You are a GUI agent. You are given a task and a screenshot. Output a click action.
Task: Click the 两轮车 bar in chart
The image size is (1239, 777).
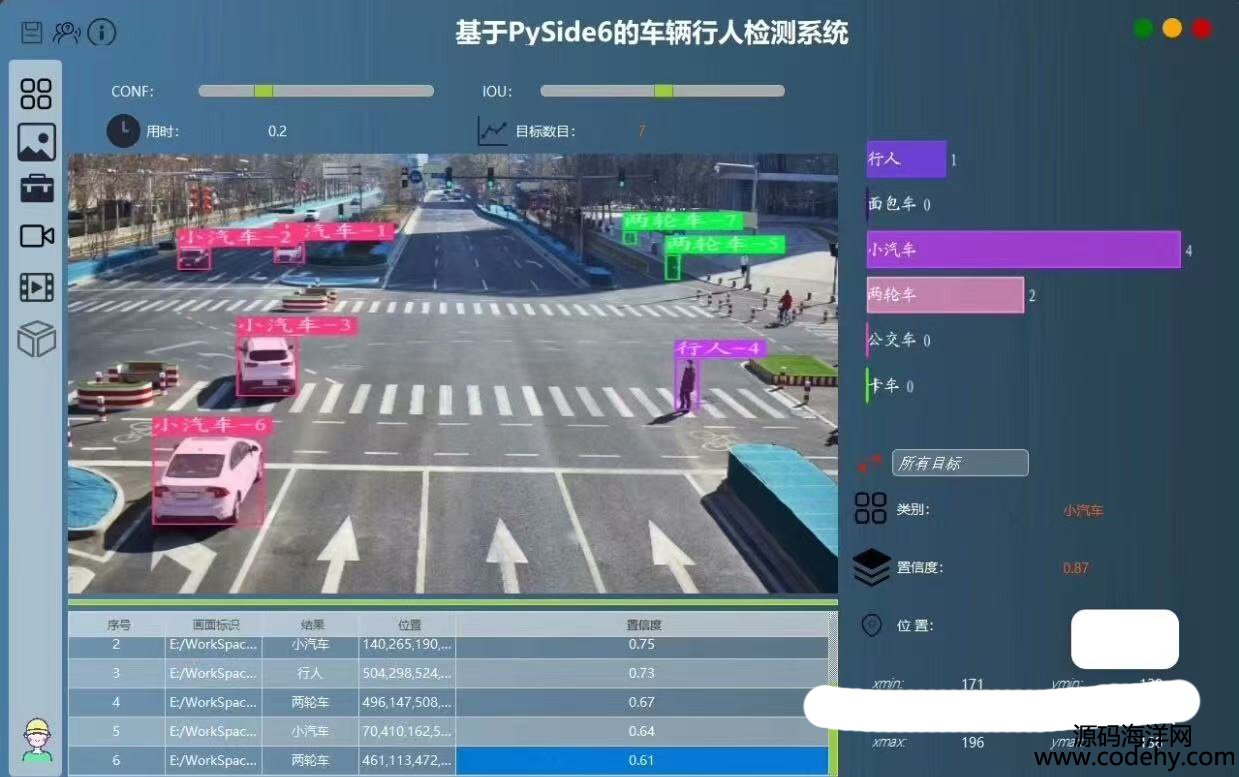point(945,295)
